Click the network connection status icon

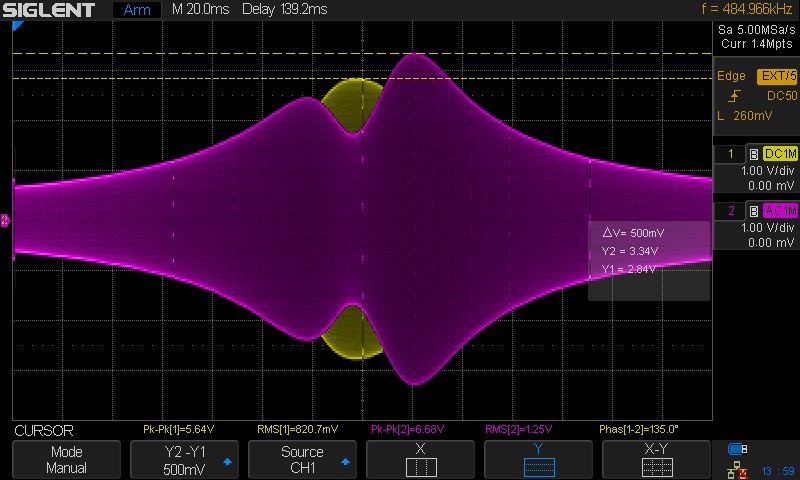(x=738, y=468)
